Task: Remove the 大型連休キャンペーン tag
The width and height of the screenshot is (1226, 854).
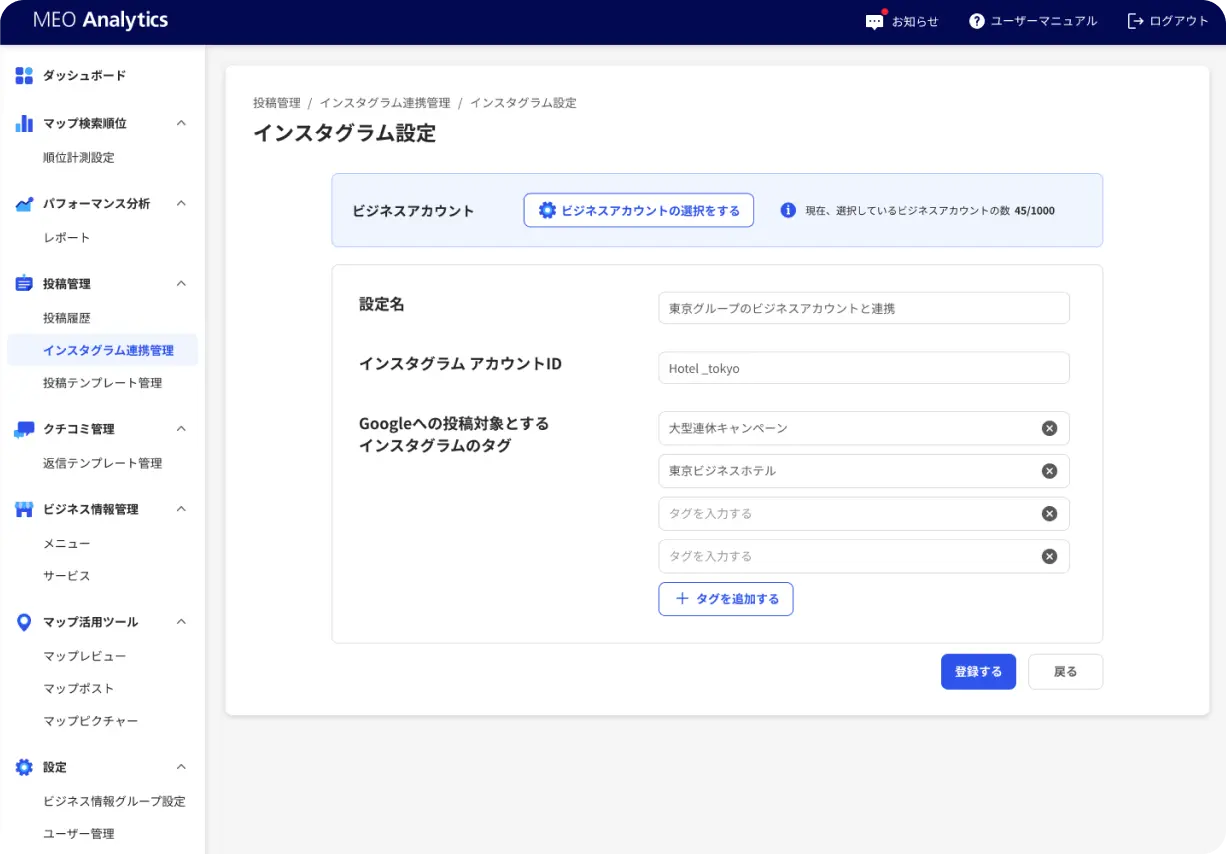Action: pyautogui.click(x=1049, y=428)
